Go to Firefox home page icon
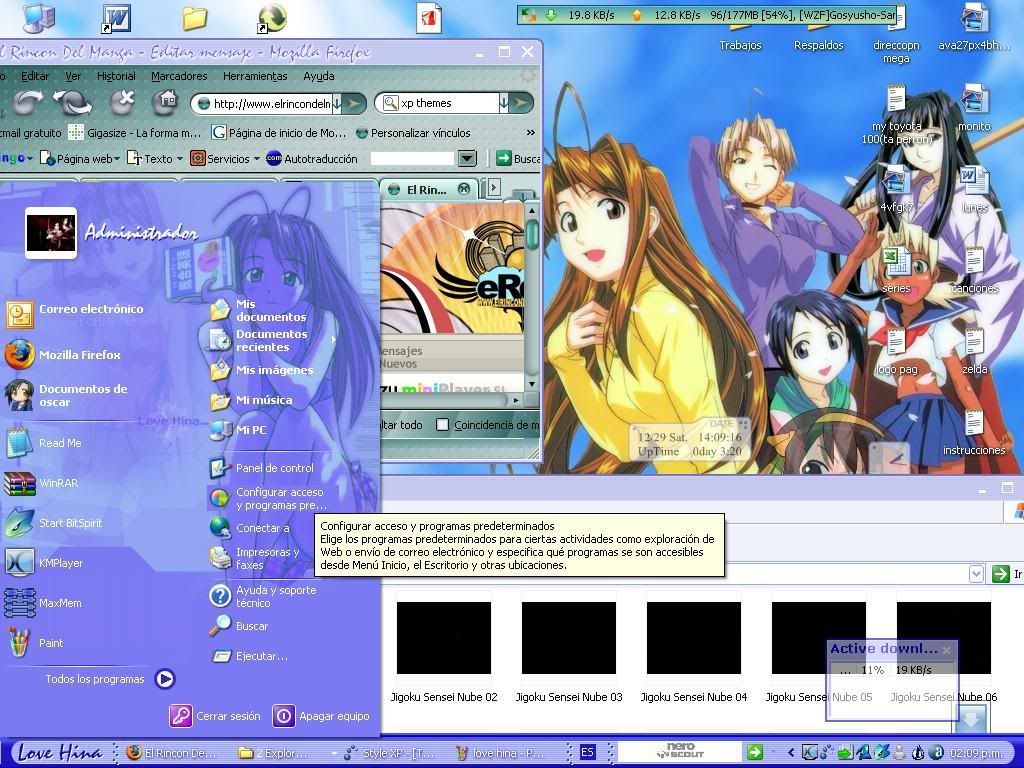1024x768 pixels. [166, 102]
